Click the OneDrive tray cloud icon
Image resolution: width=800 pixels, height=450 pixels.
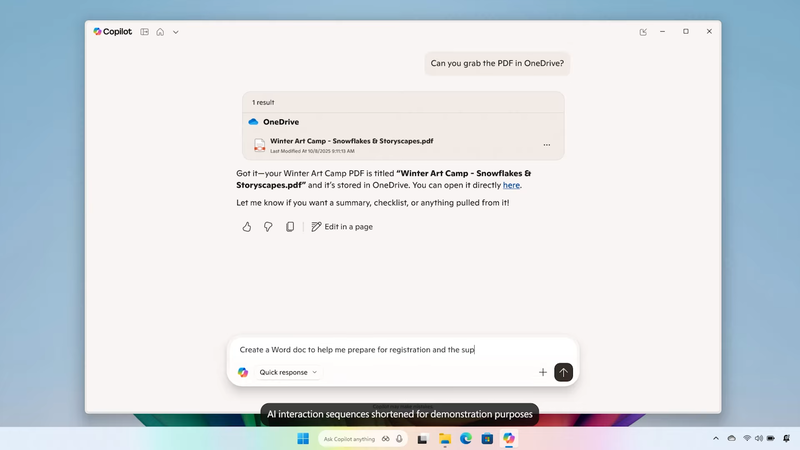click(x=731, y=439)
